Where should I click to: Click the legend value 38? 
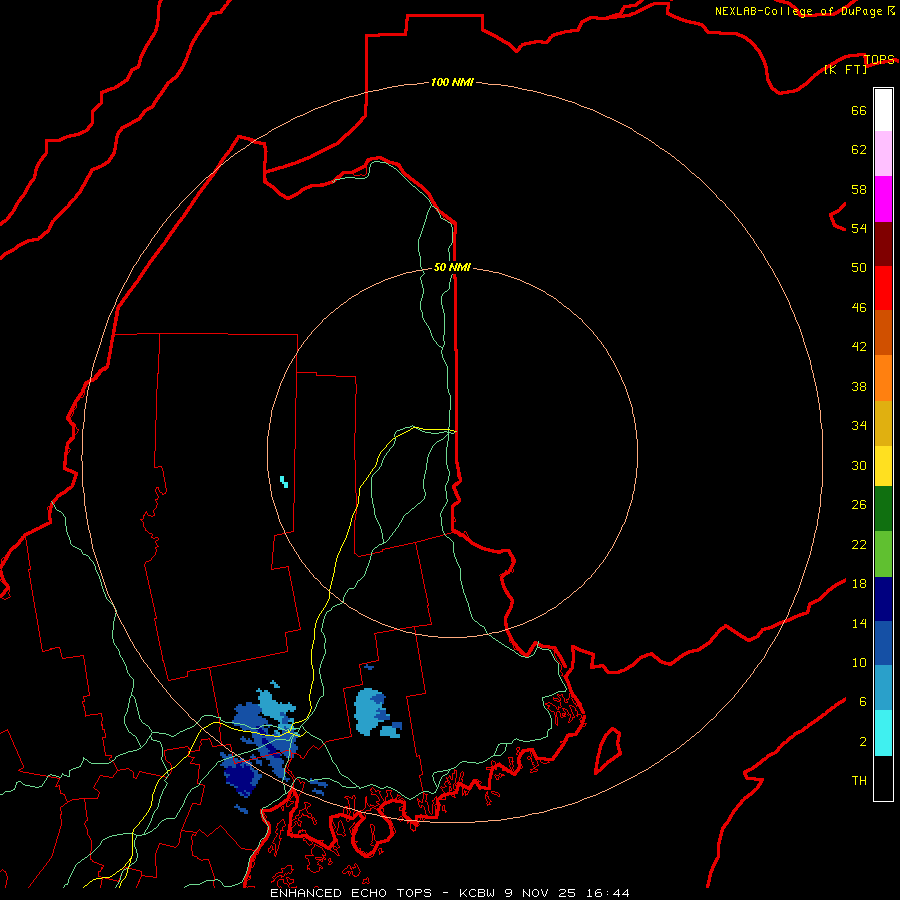[859, 386]
